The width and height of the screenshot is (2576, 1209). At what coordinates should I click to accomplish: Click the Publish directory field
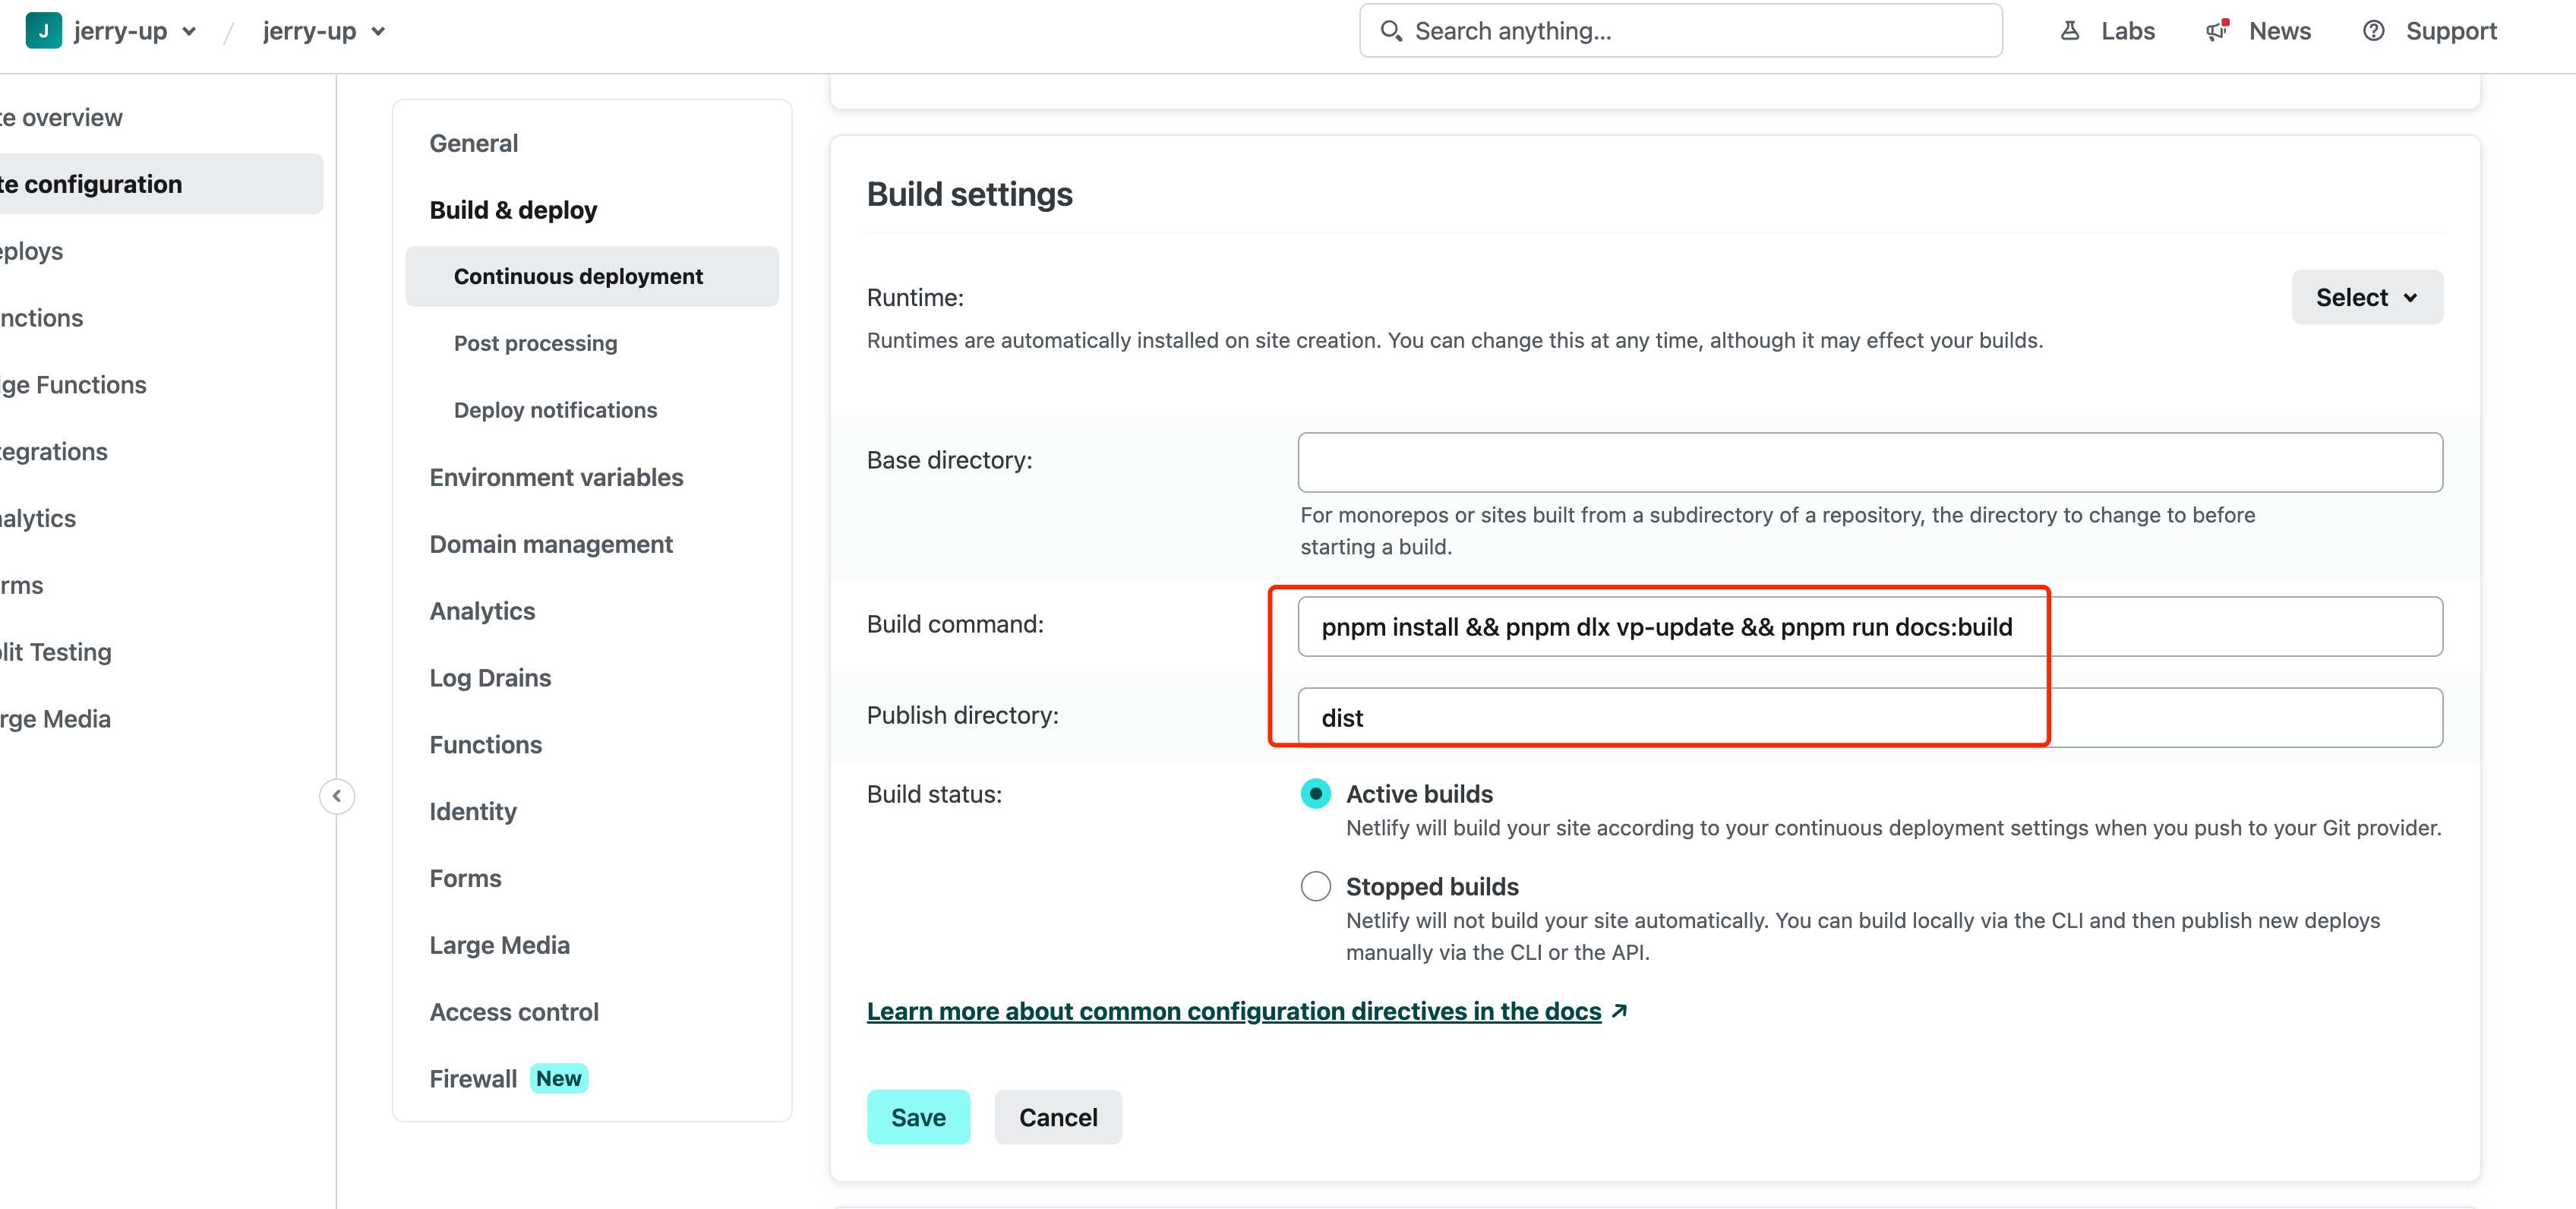1869,718
